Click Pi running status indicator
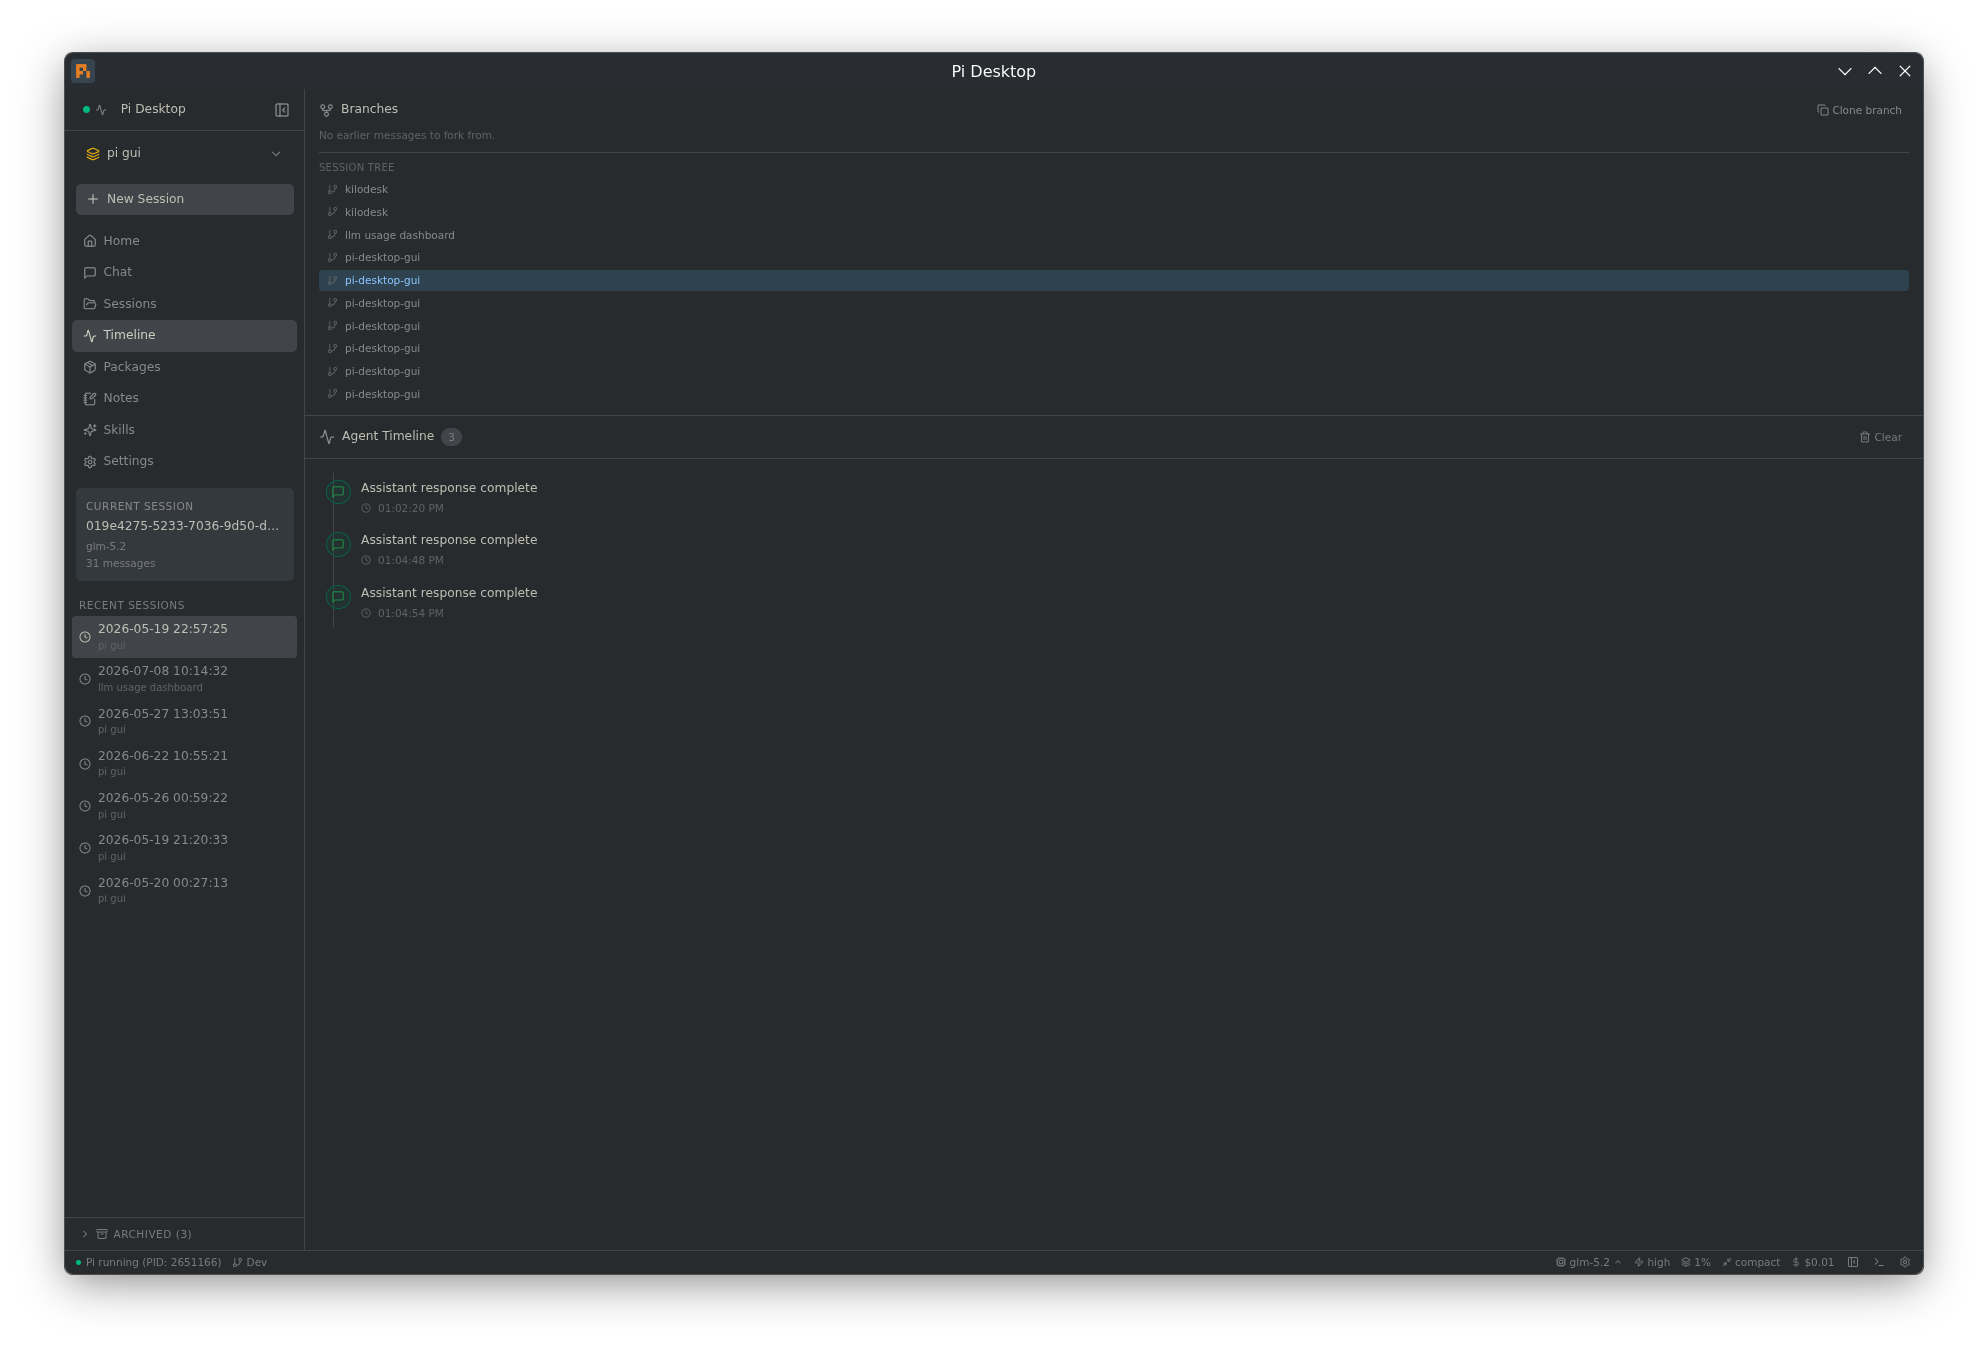Viewport: 1988px width, 1351px height. pos(148,1262)
